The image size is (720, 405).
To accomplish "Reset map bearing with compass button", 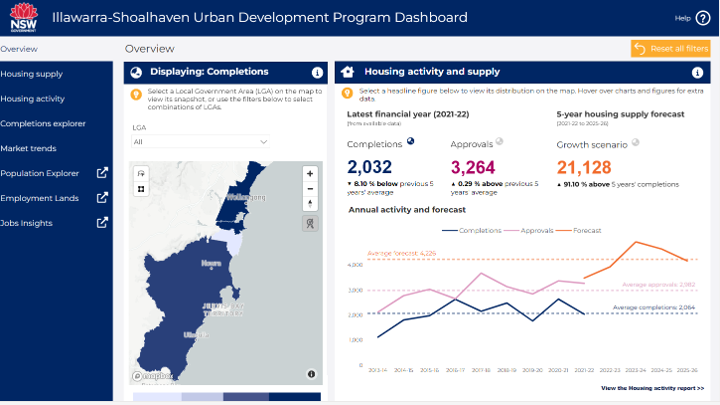I will pyautogui.click(x=310, y=203).
